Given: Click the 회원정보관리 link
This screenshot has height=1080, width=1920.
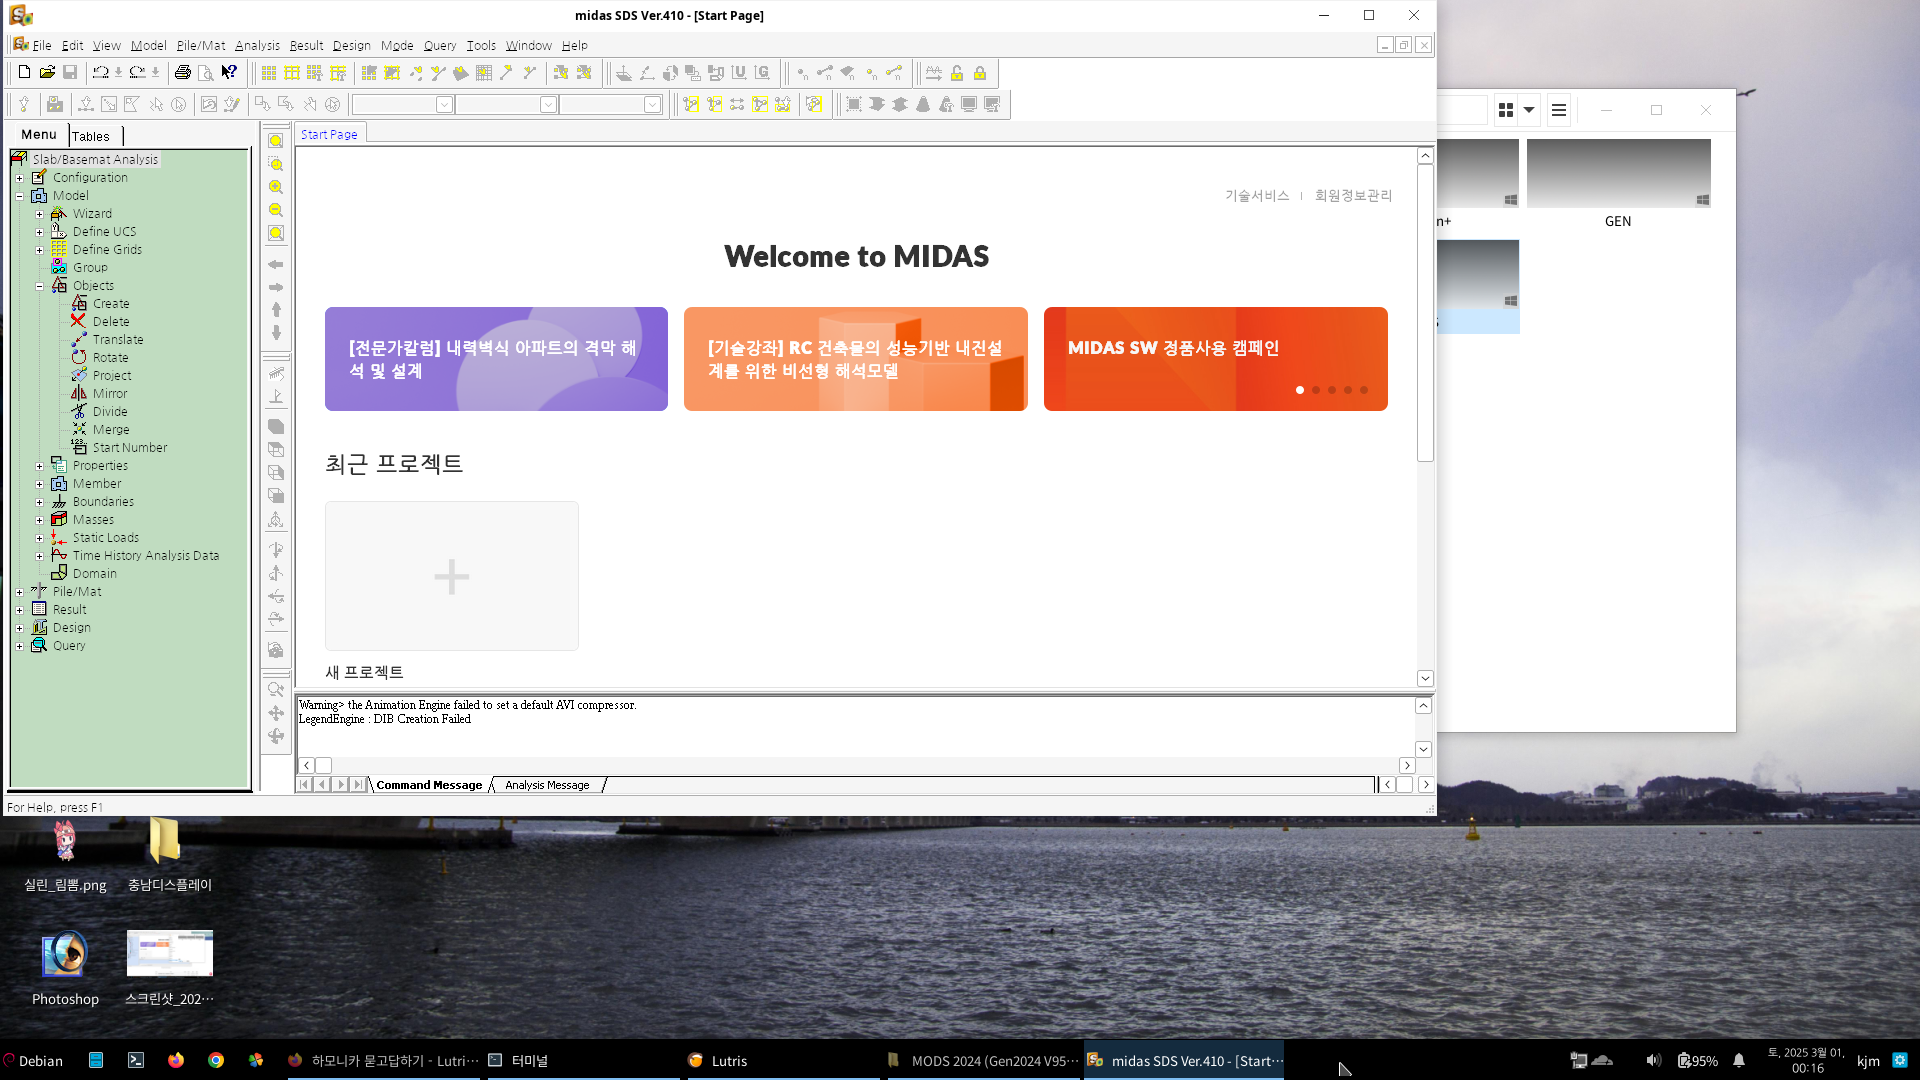Looking at the screenshot, I should click(x=1353, y=195).
